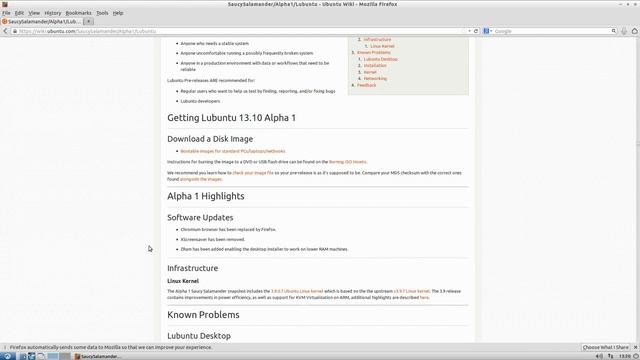Viewport: 640px width, 360px height.
Task: Click the clock in the system tray
Action: (x=624, y=356)
